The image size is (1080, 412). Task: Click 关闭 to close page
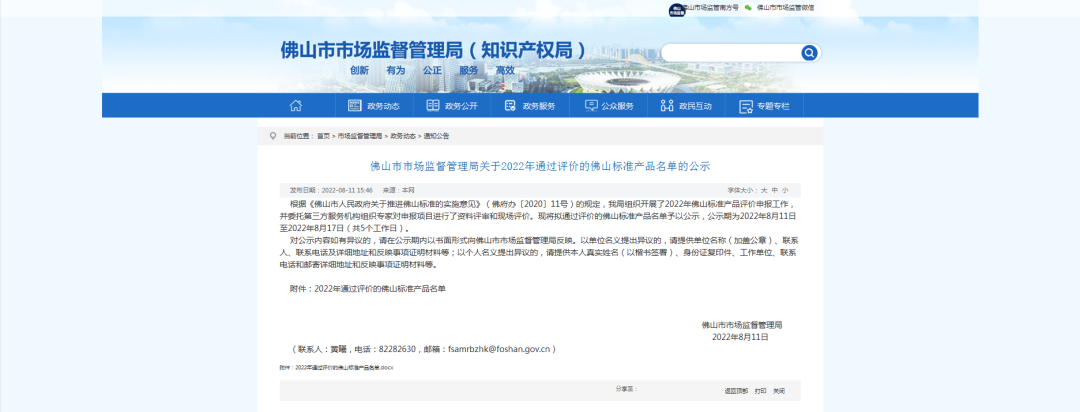pyautogui.click(x=778, y=391)
